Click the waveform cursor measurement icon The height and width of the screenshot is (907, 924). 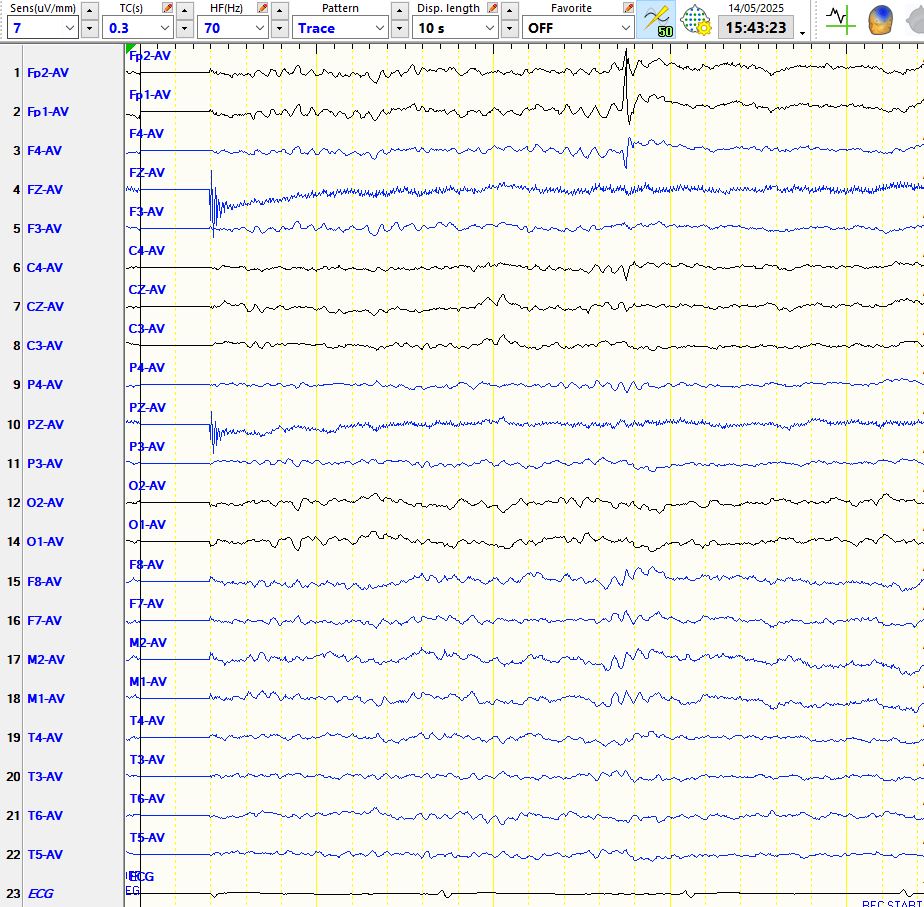click(840, 20)
